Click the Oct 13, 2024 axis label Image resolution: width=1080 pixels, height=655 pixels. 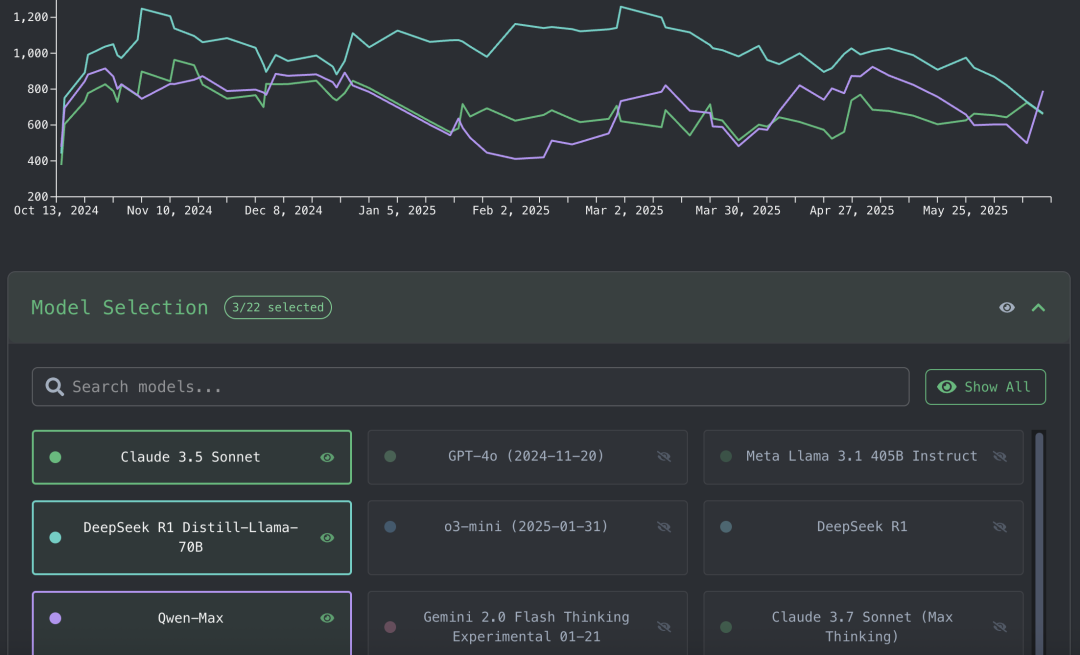[x=56, y=211]
